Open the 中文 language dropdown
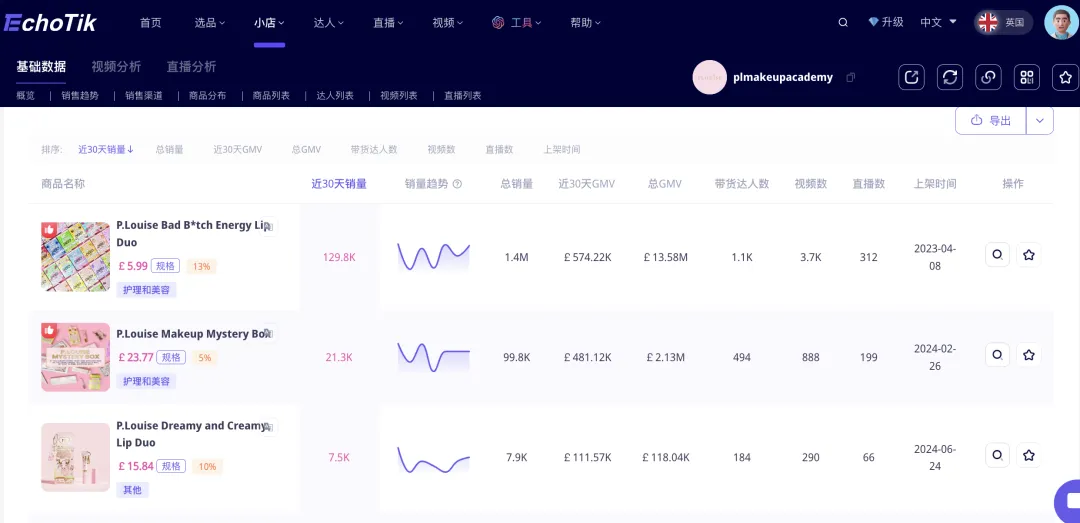 938,22
